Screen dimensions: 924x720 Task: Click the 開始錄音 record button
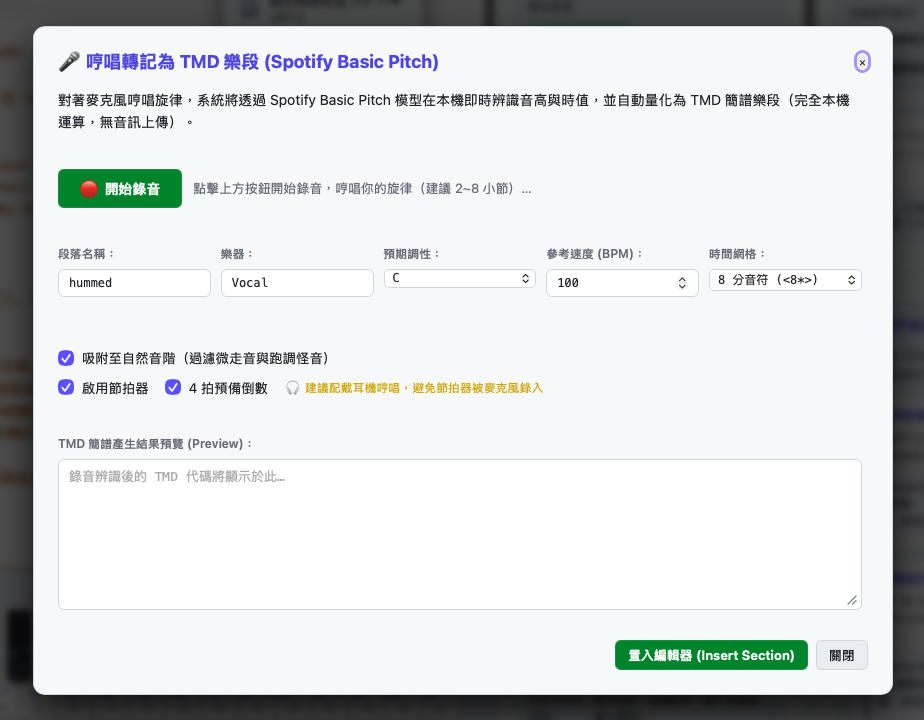[120, 189]
